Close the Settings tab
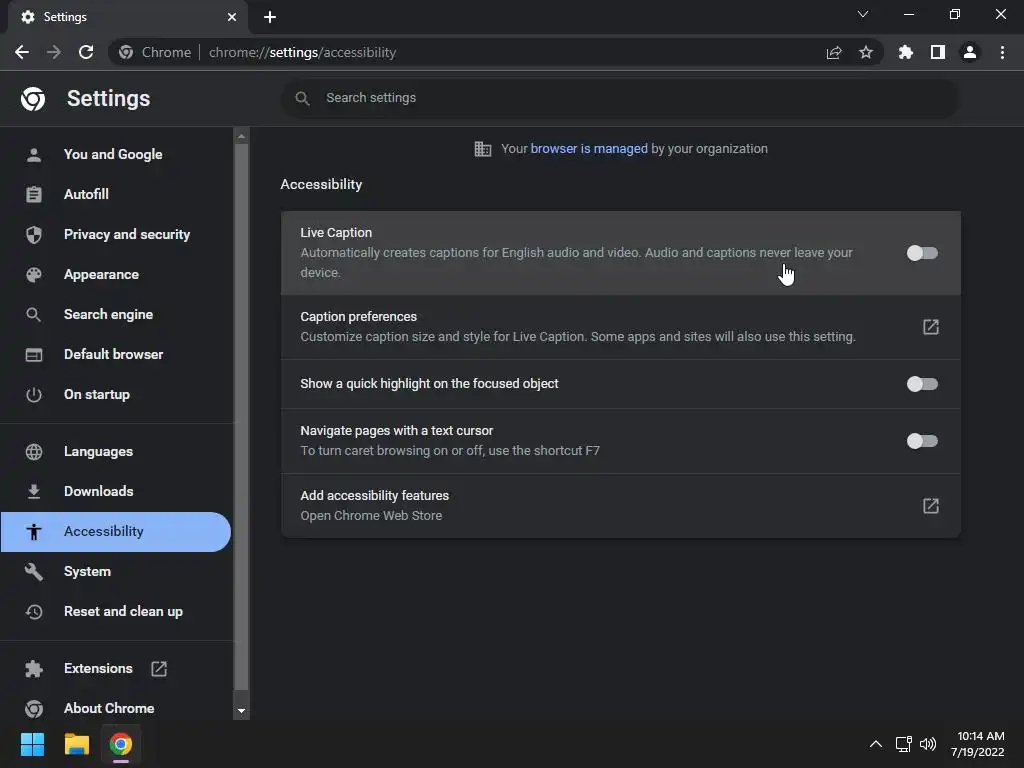 (x=232, y=17)
